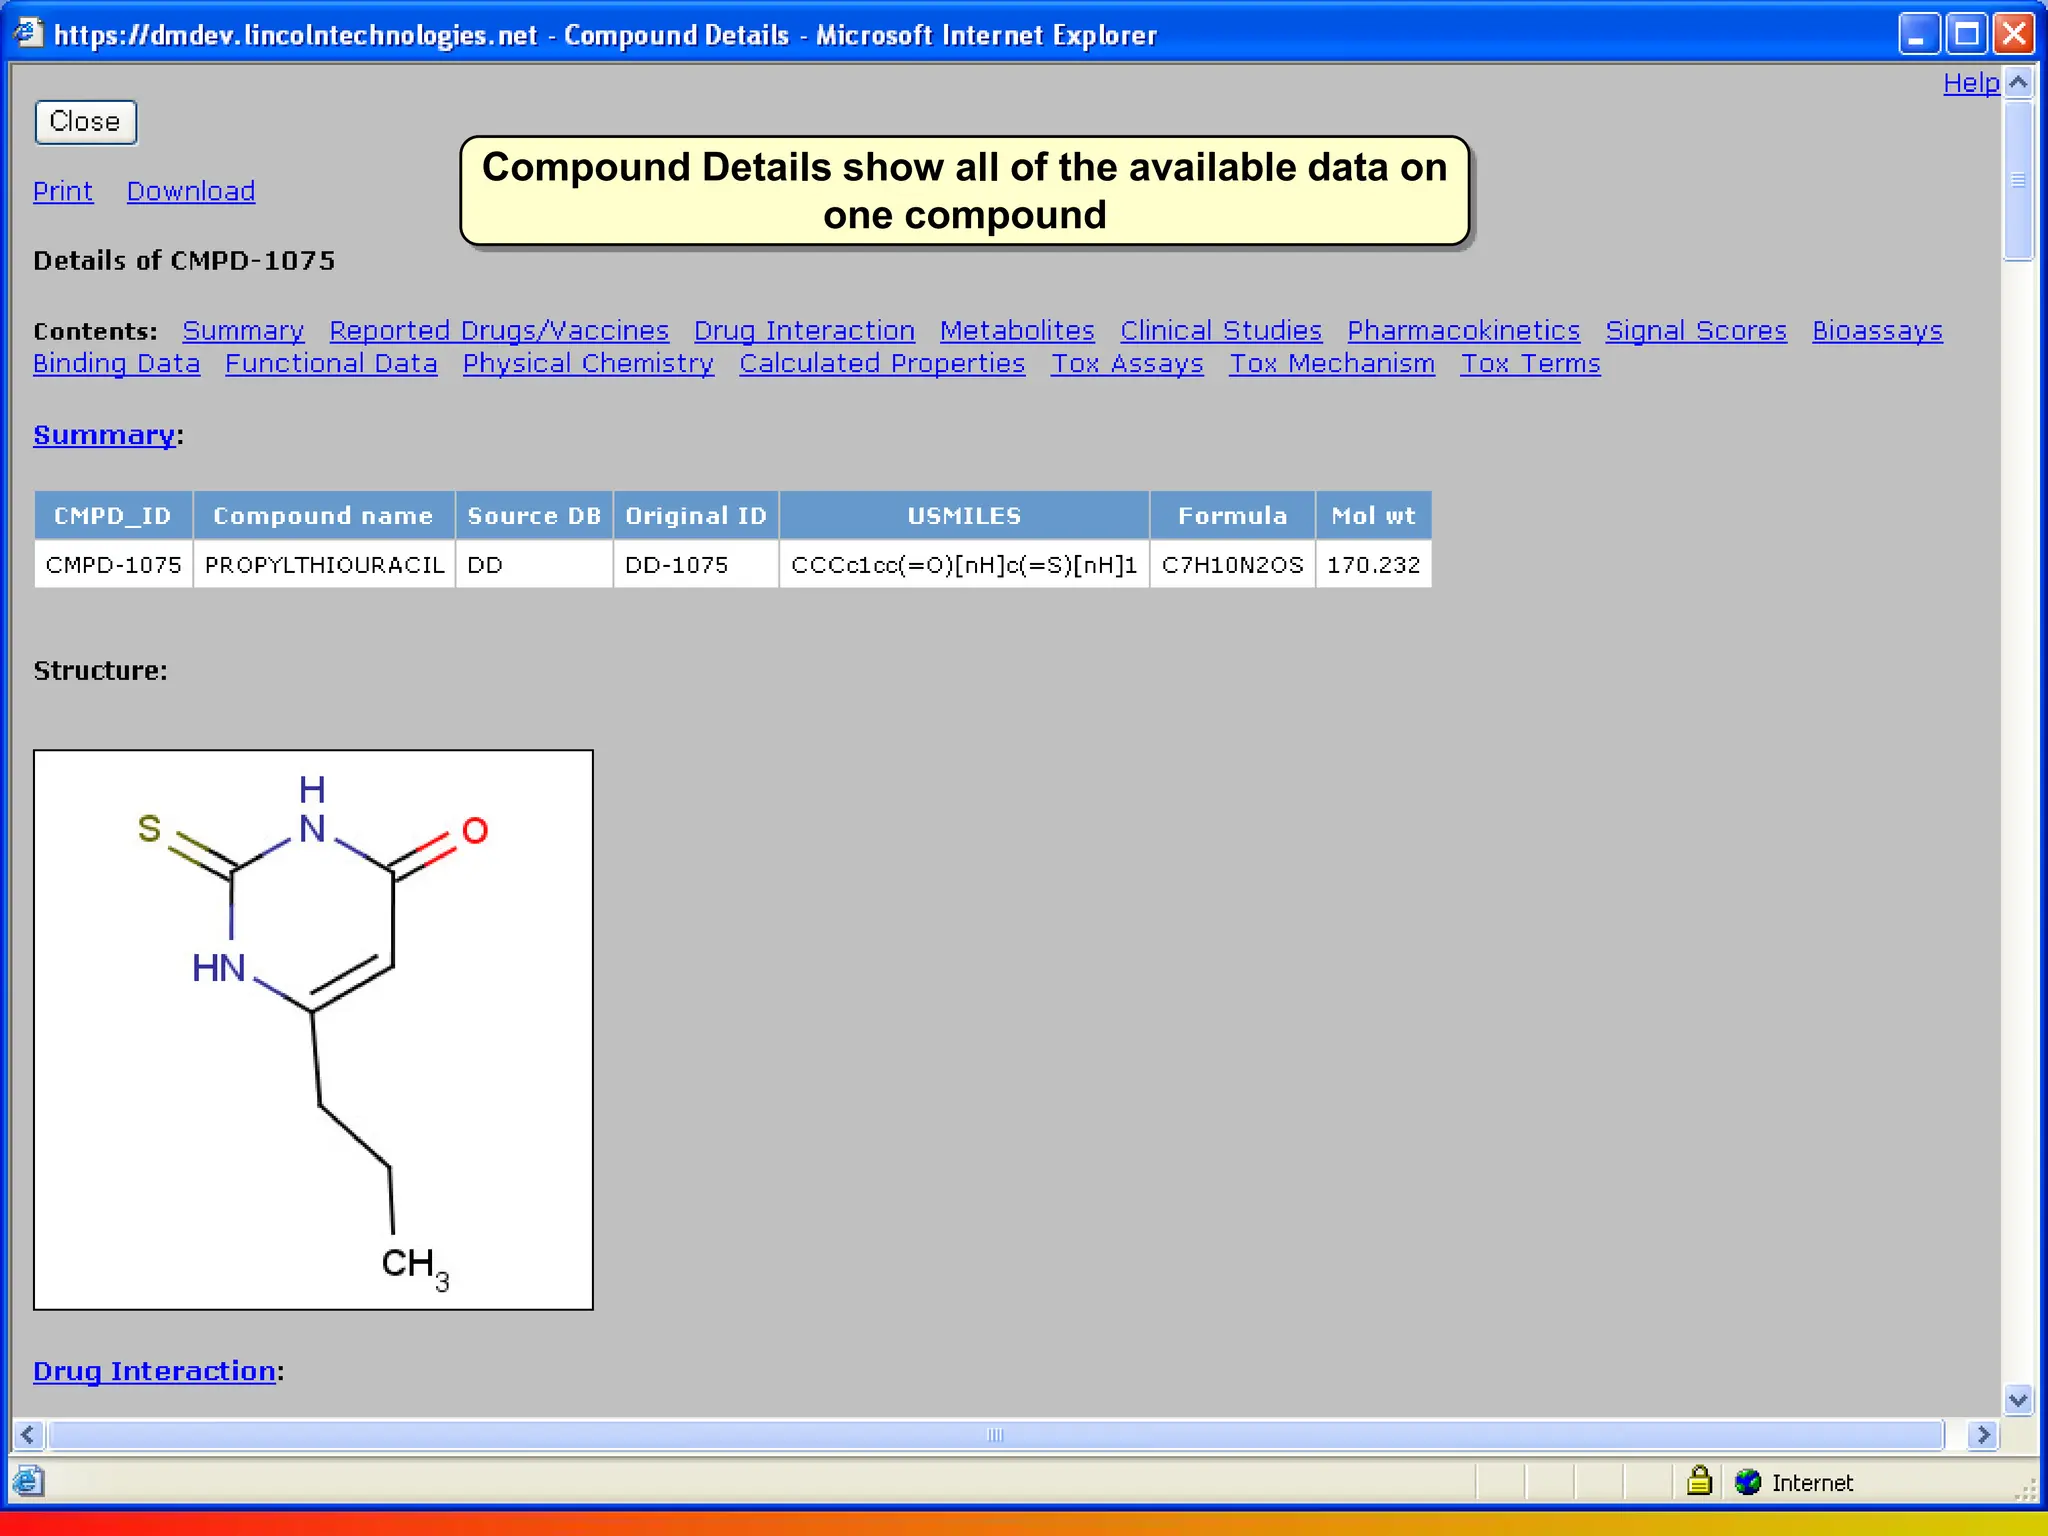Click the Summary section heading link
The width and height of the screenshot is (2048, 1536).
point(104,435)
